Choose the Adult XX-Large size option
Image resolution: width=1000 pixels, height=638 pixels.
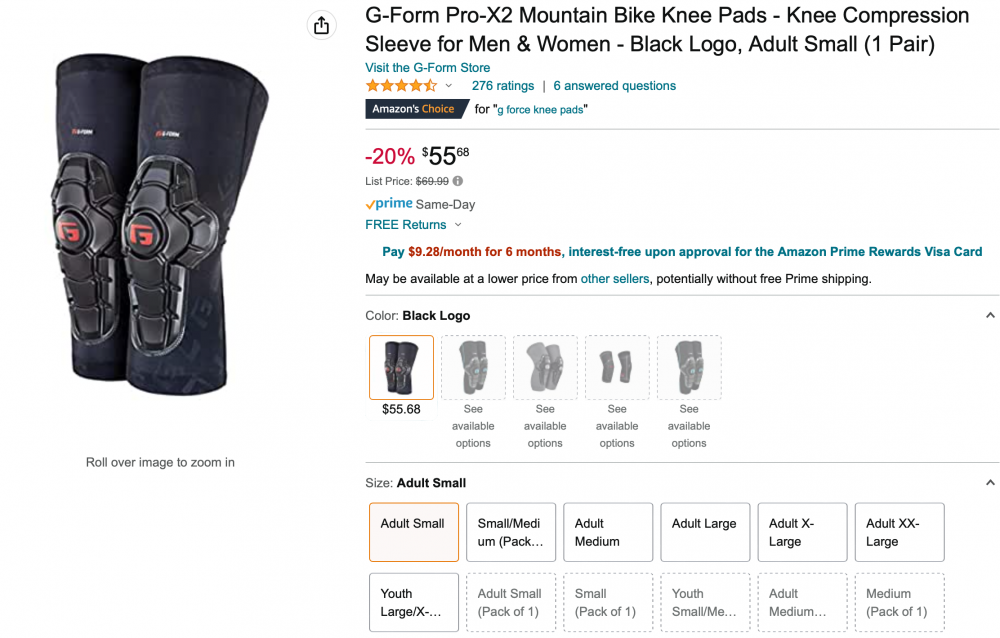(x=900, y=532)
